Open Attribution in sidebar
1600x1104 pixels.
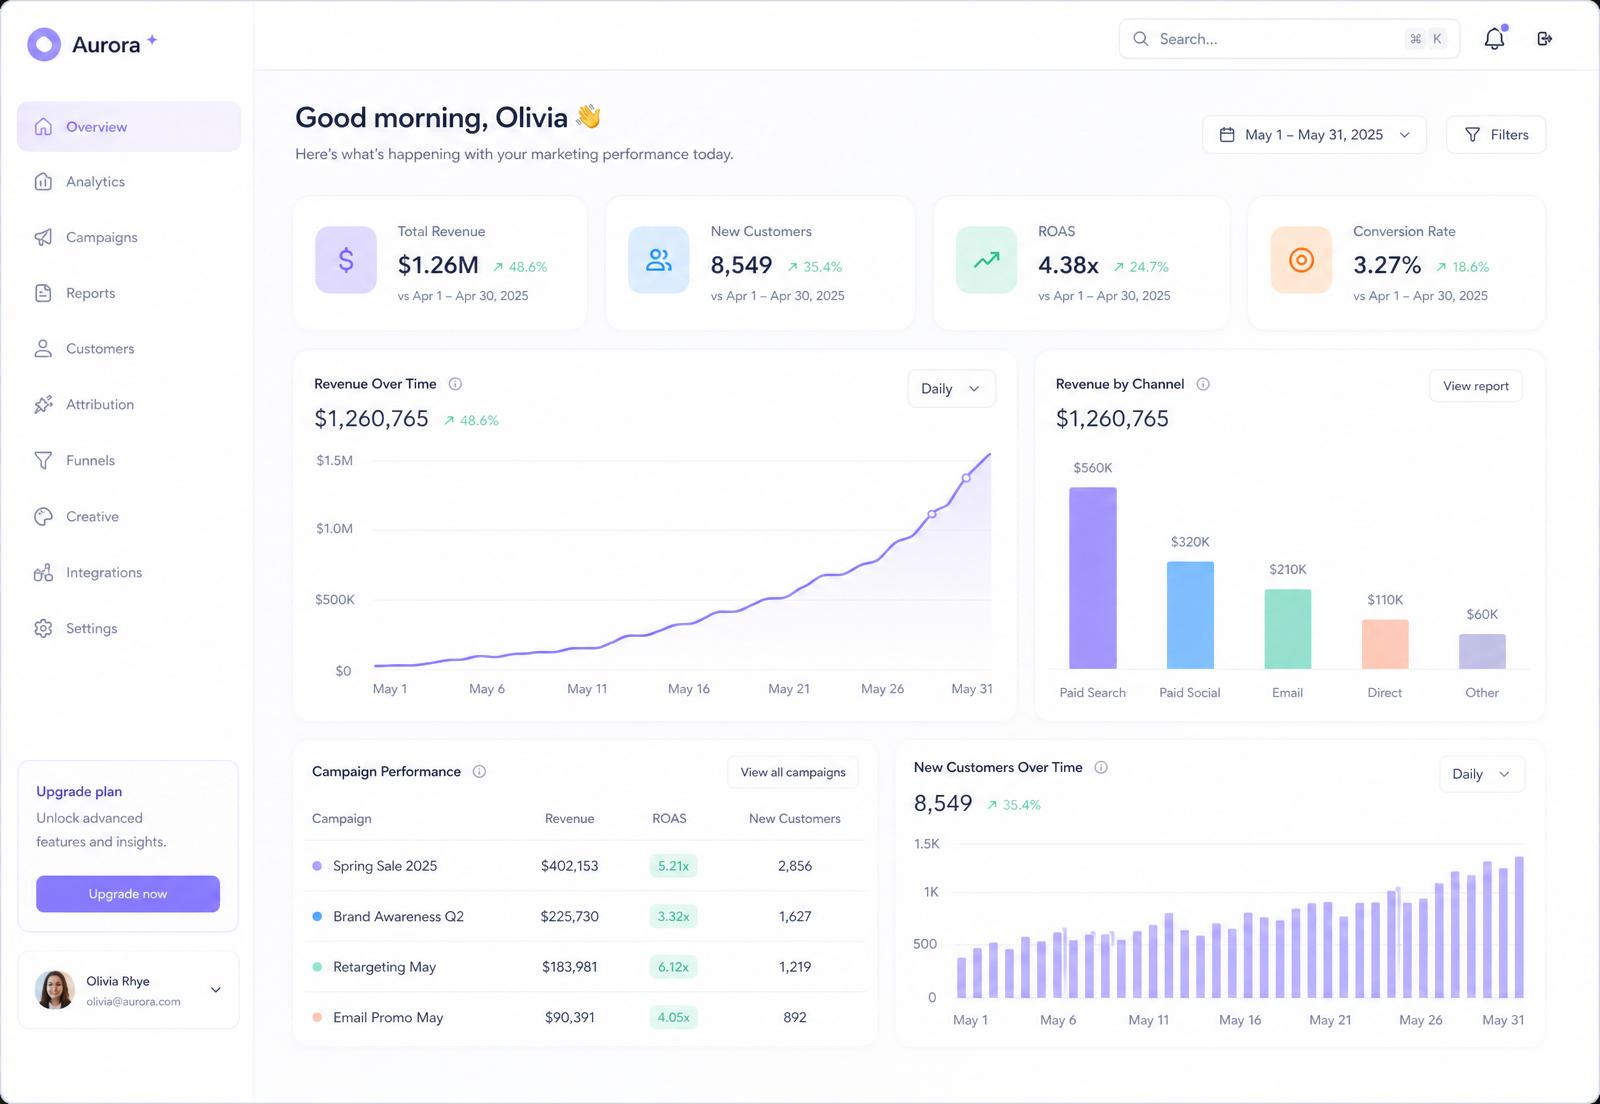point(129,405)
